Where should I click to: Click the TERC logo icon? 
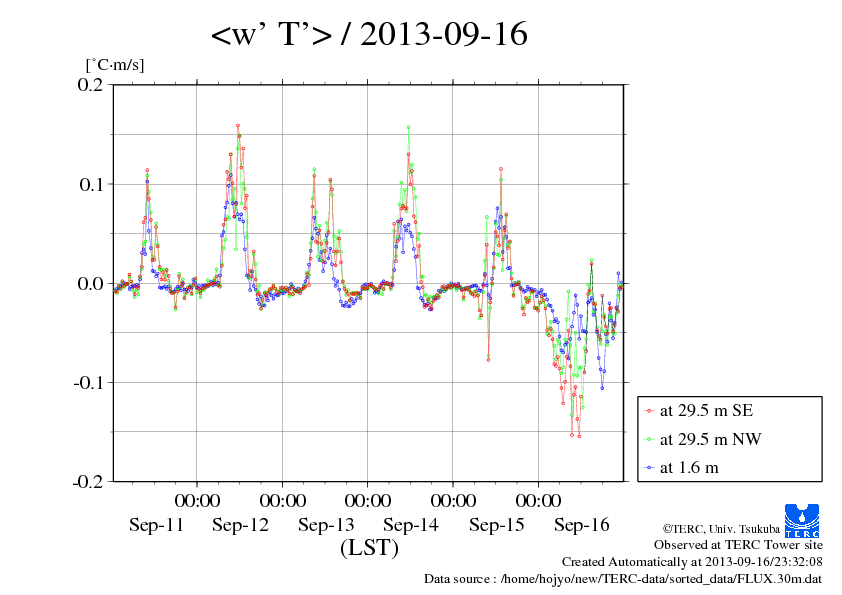point(802,520)
